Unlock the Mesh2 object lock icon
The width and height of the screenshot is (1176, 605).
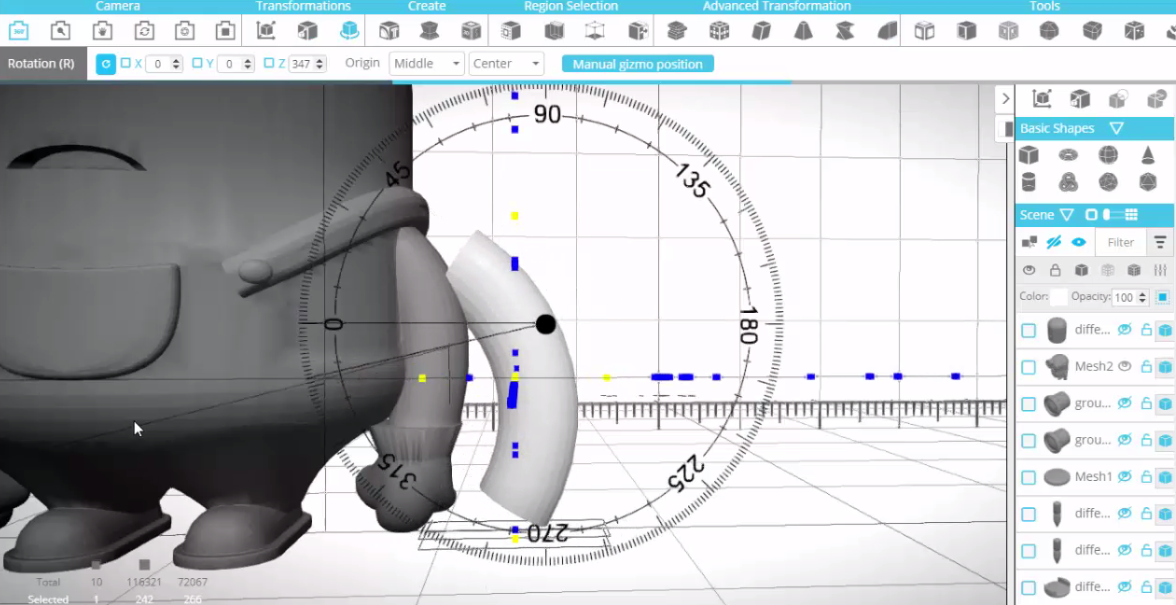click(x=1146, y=367)
